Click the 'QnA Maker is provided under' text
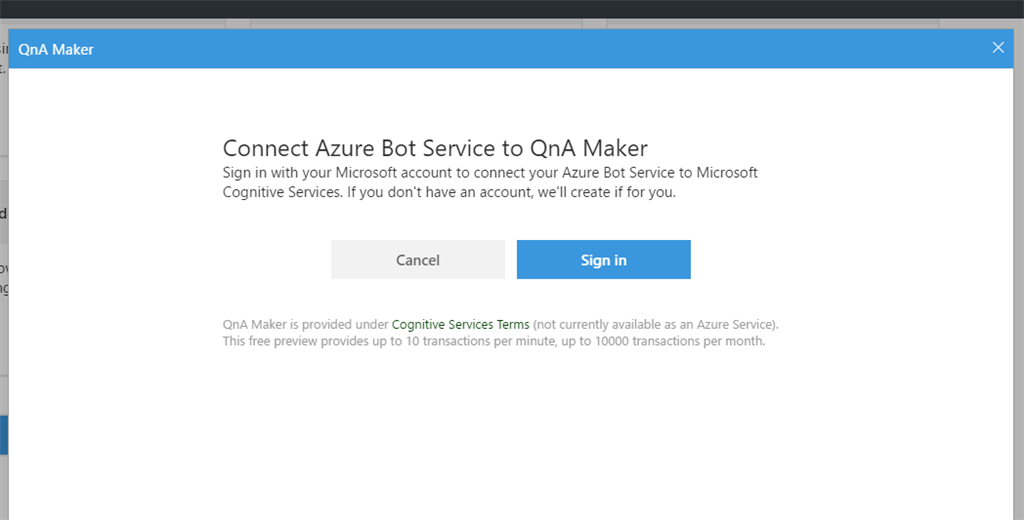The height and width of the screenshot is (520, 1024). [305, 325]
